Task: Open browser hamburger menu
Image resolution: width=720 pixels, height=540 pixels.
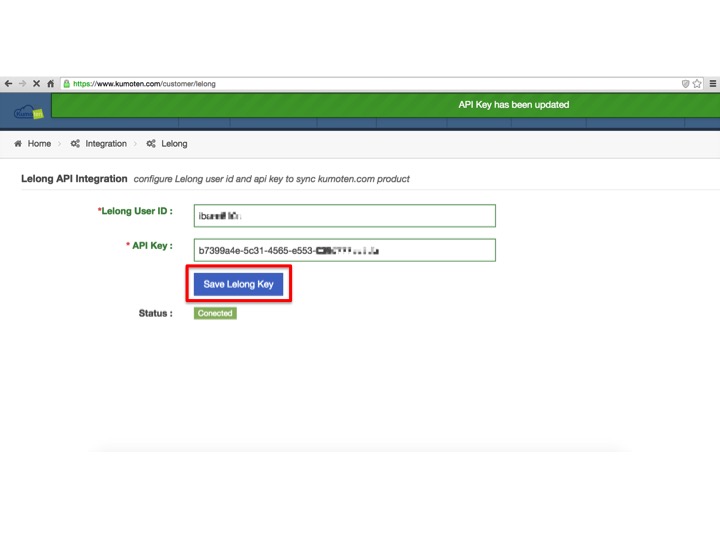Action: (x=713, y=84)
